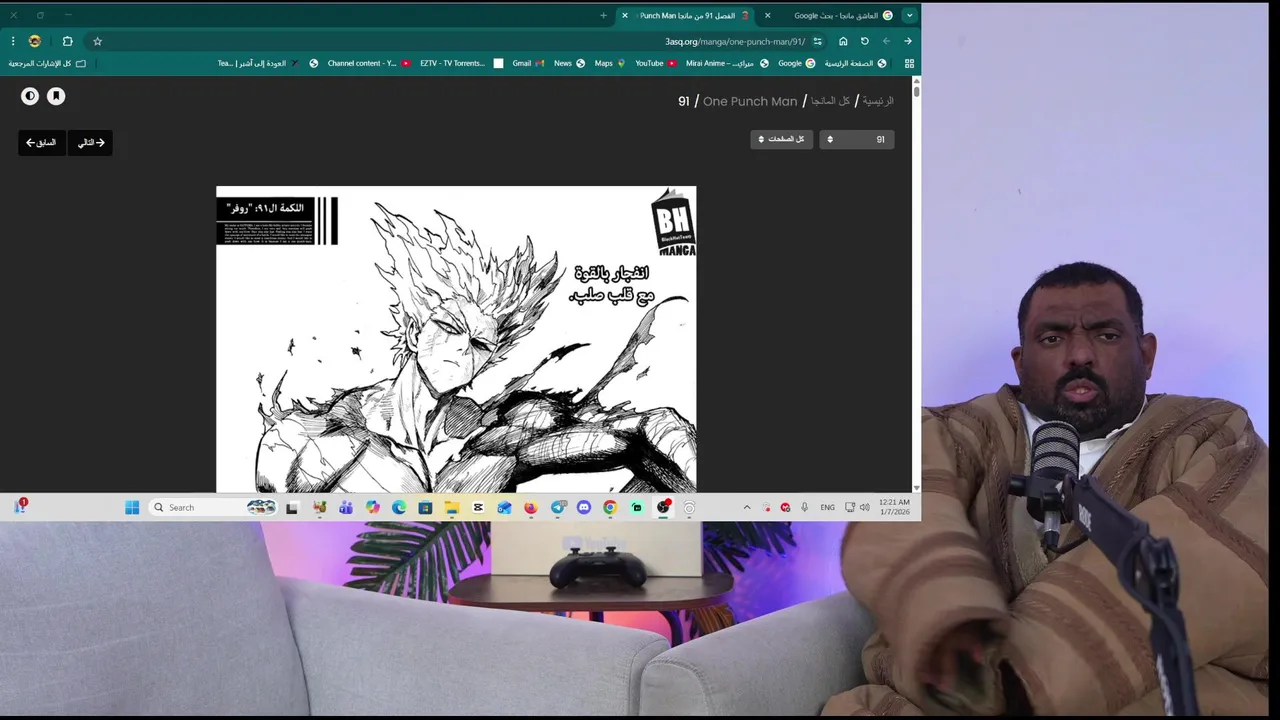Screen dimensions: 1280x720
Task: Open the Google bookmark
Action: coord(796,63)
